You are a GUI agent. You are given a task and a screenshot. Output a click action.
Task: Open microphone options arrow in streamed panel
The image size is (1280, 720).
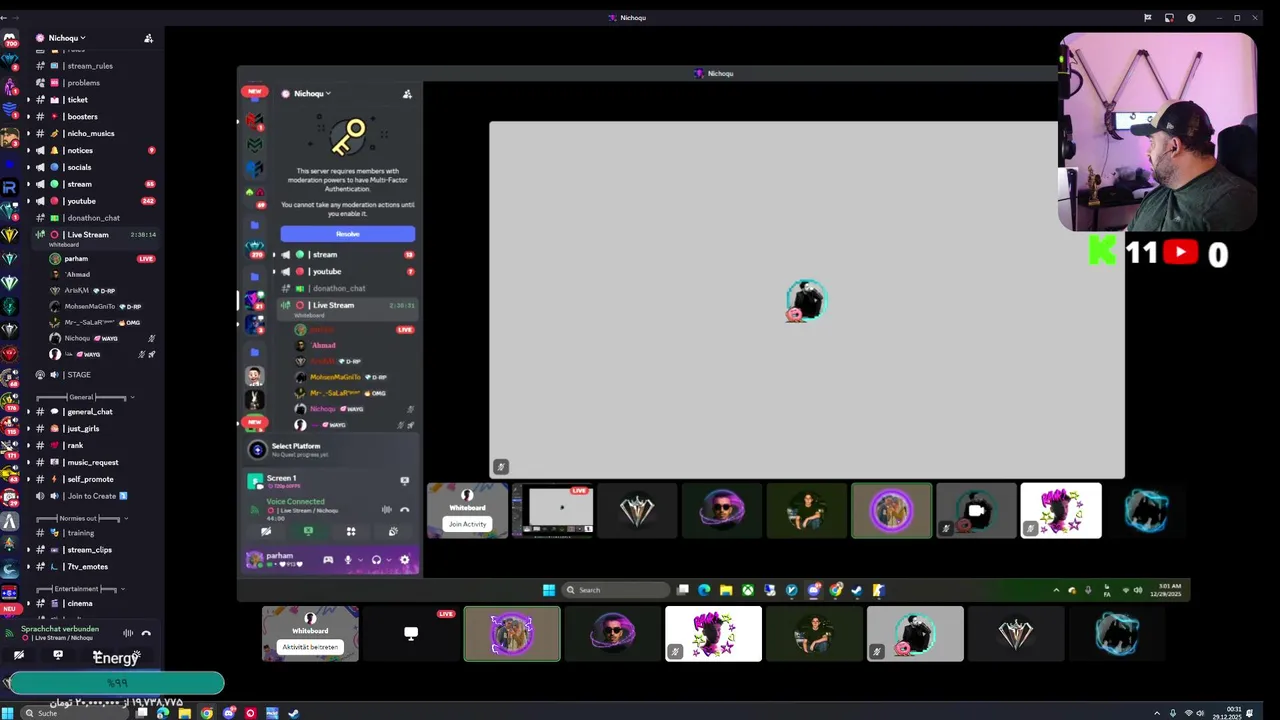click(360, 560)
